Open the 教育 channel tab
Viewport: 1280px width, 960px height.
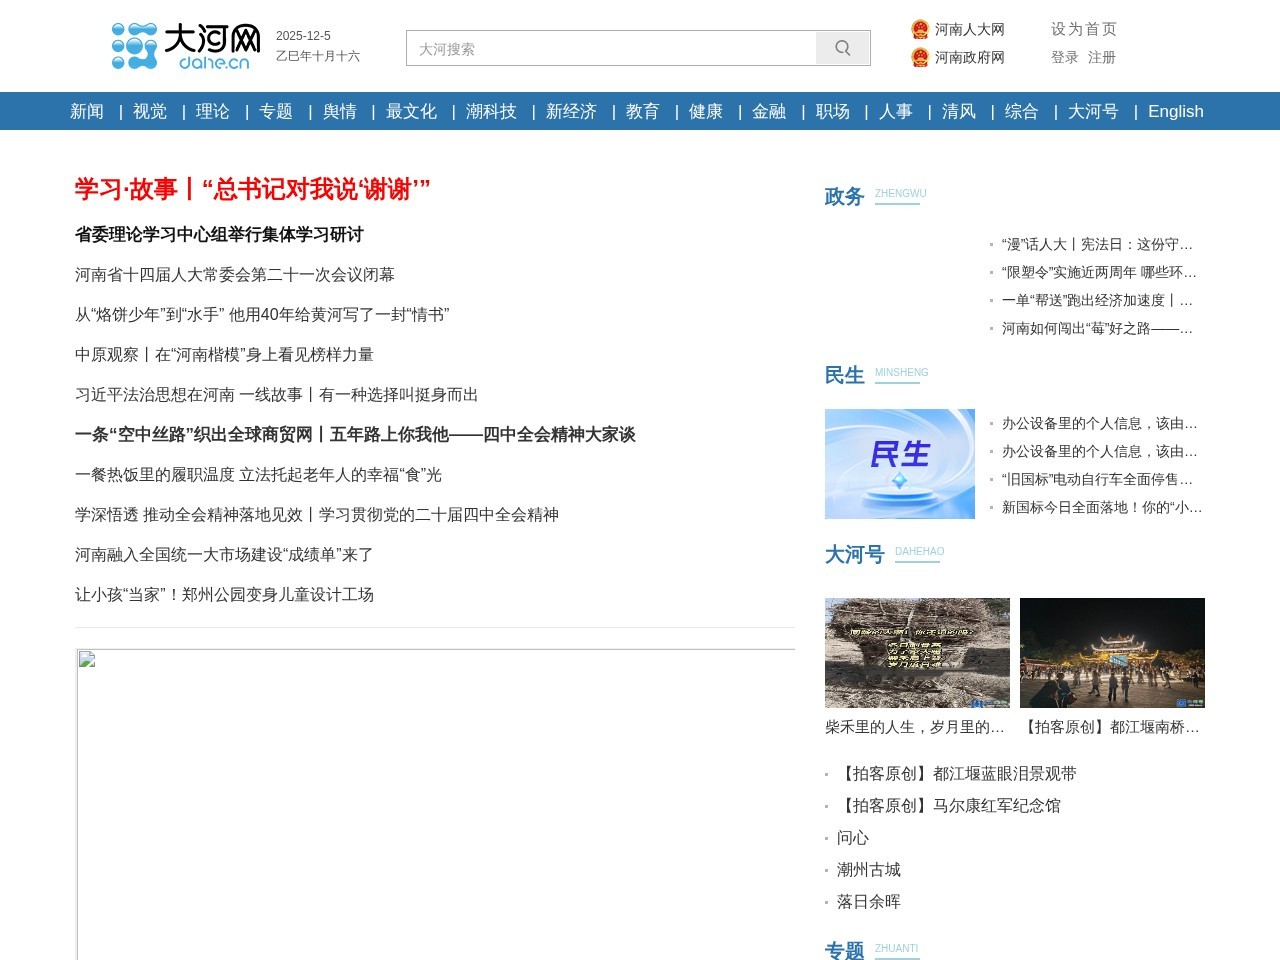[x=641, y=112]
